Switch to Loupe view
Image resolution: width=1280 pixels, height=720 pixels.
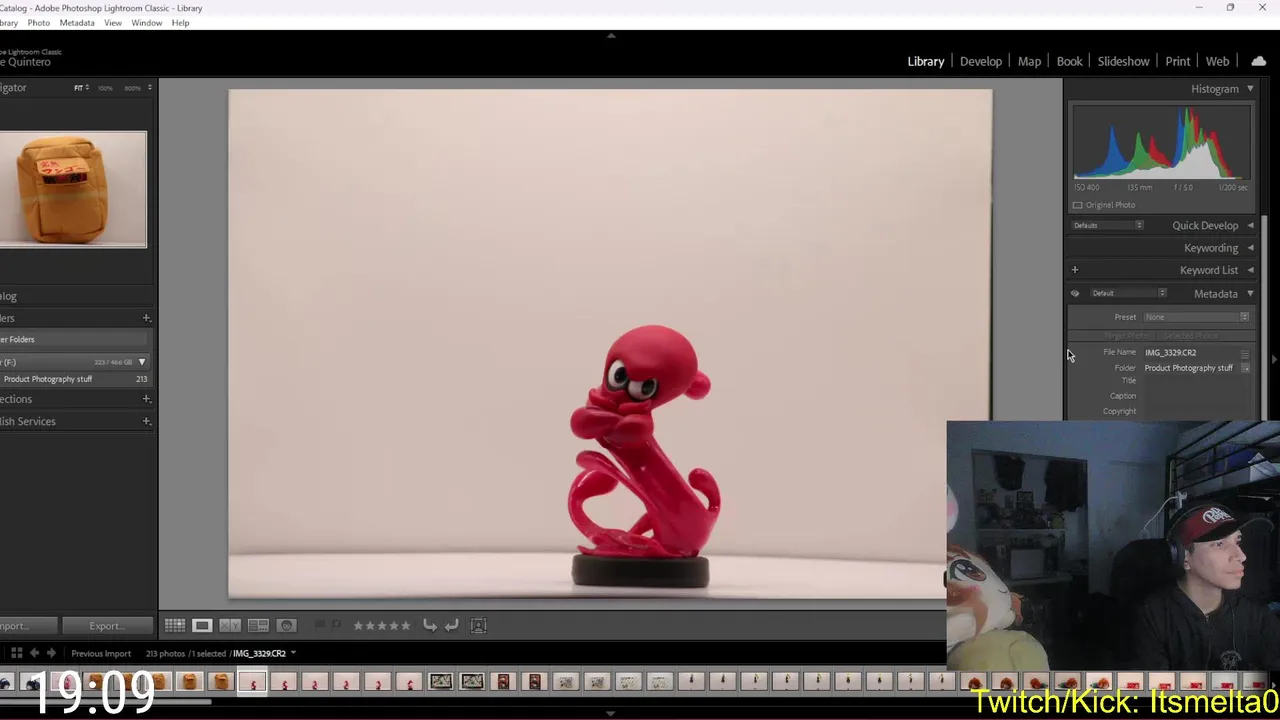pos(202,625)
